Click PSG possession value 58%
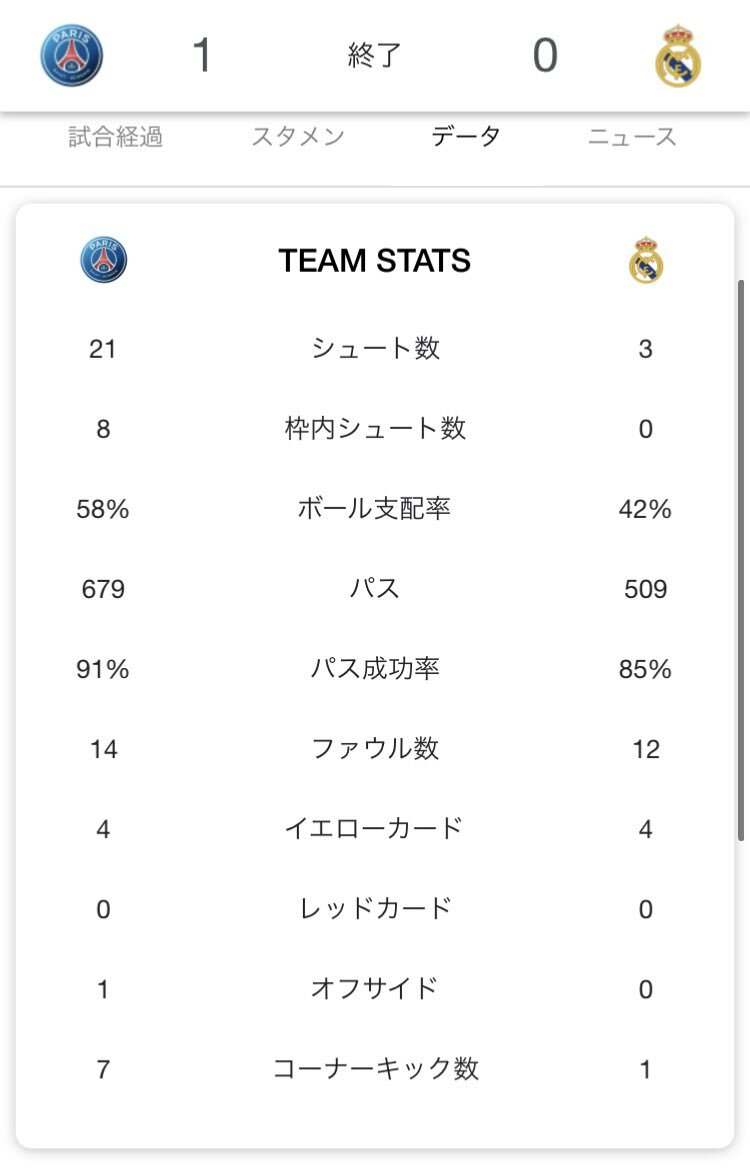The image size is (750, 1169). 103,509
